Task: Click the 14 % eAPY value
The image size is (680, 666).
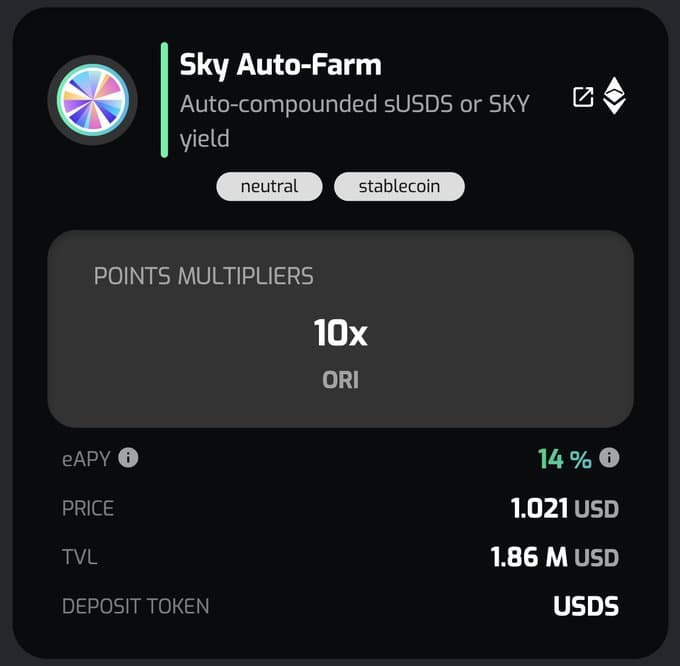Action: [x=565, y=459]
